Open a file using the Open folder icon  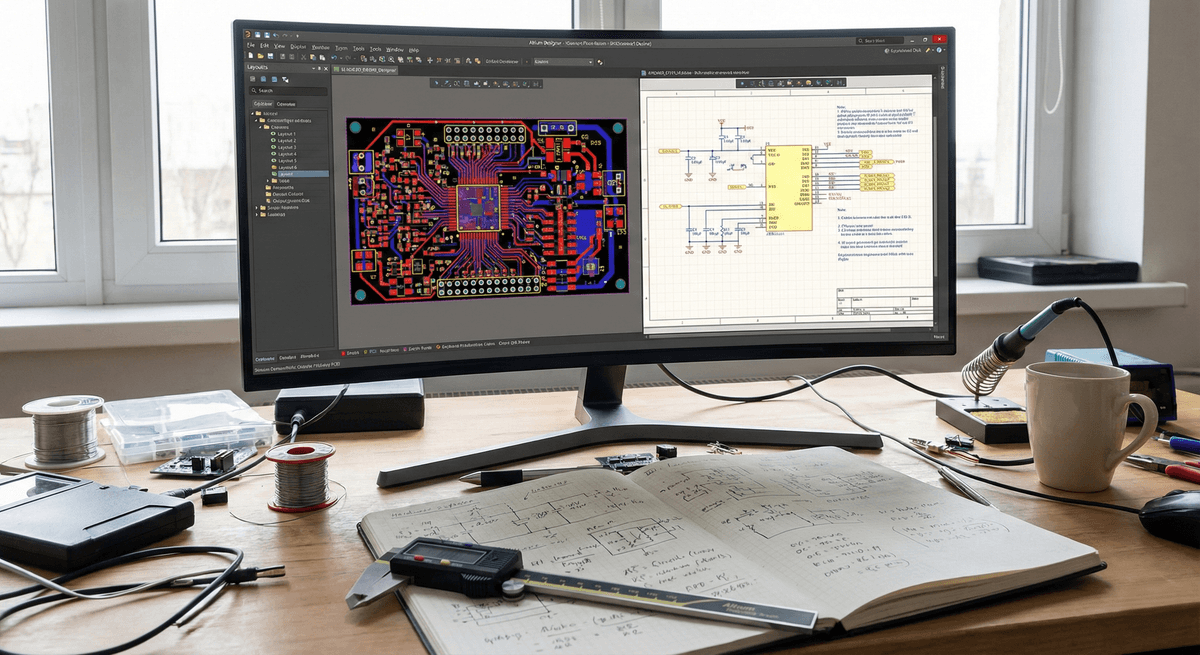click(x=260, y=56)
